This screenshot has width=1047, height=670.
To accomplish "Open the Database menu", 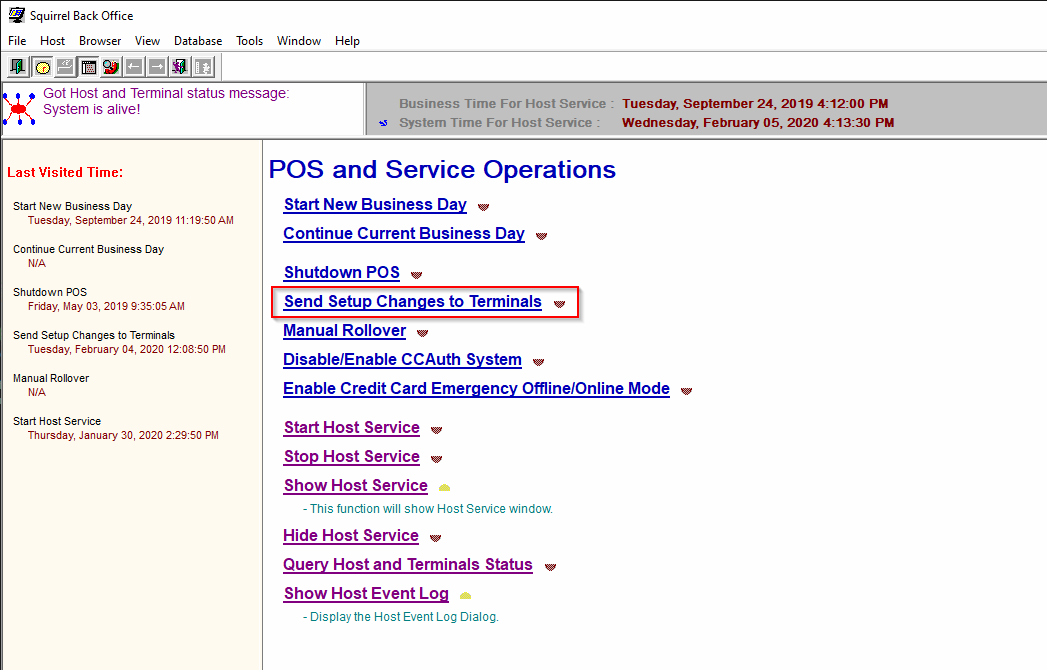I will [198, 41].
